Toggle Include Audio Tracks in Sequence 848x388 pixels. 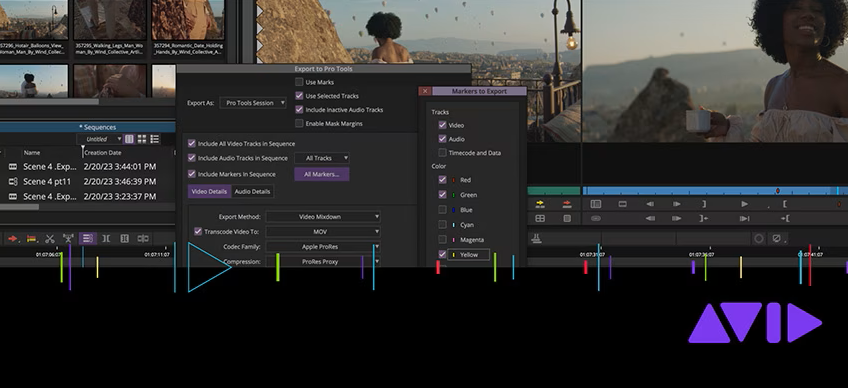191,158
